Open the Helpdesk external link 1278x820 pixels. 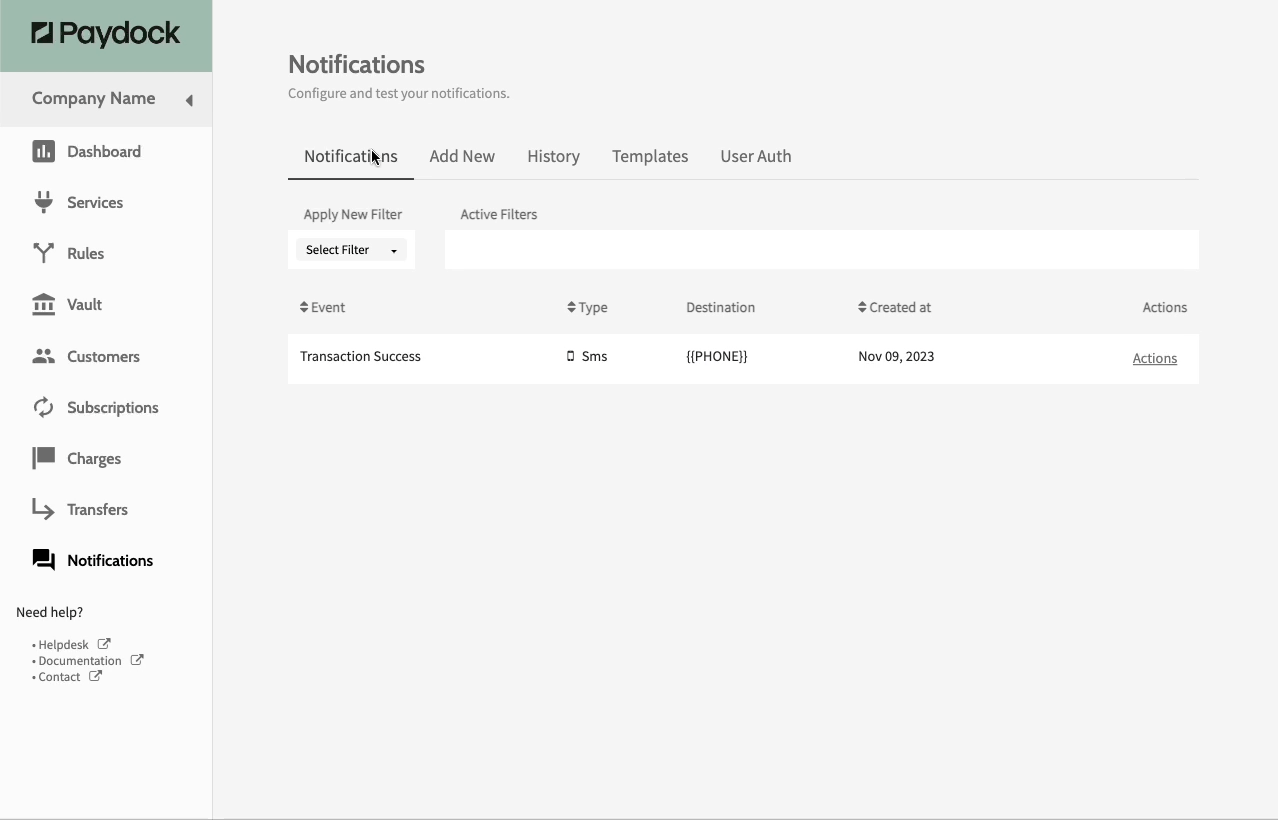tap(64, 645)
